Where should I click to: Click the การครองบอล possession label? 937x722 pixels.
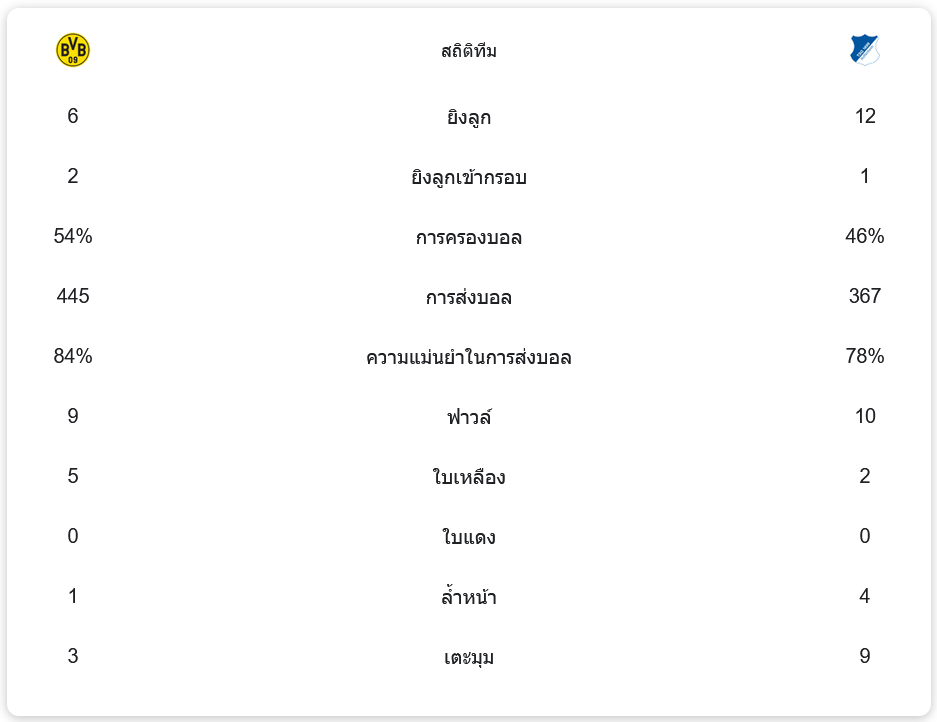click(x=468, y=237)
